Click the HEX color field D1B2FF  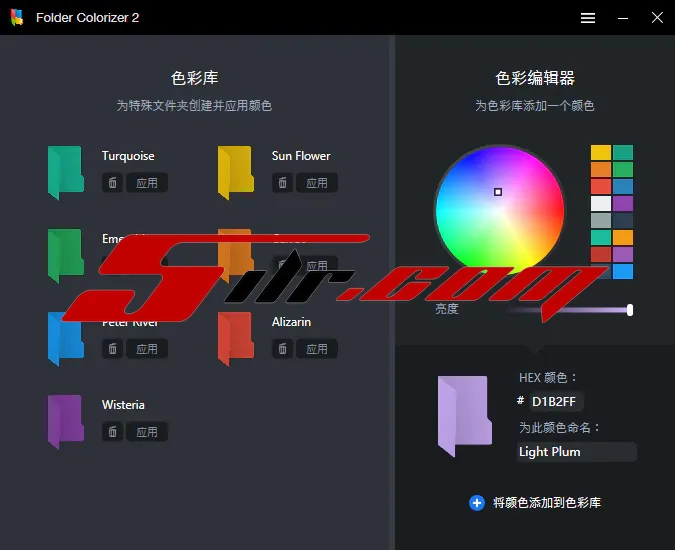(x=556, y=401)
